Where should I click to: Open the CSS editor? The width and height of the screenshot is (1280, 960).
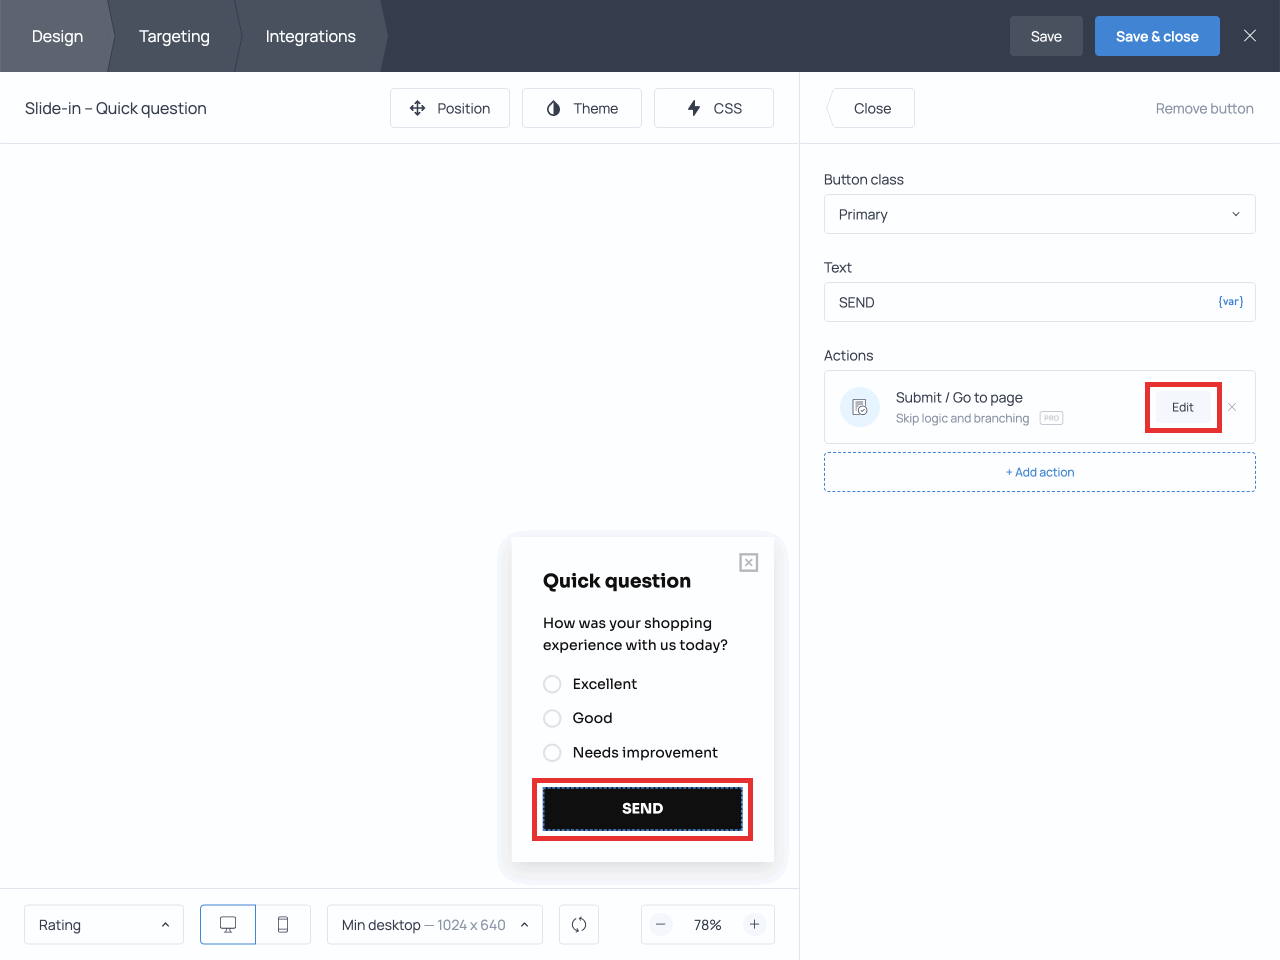pyautogui.click(x=713, y=108)
